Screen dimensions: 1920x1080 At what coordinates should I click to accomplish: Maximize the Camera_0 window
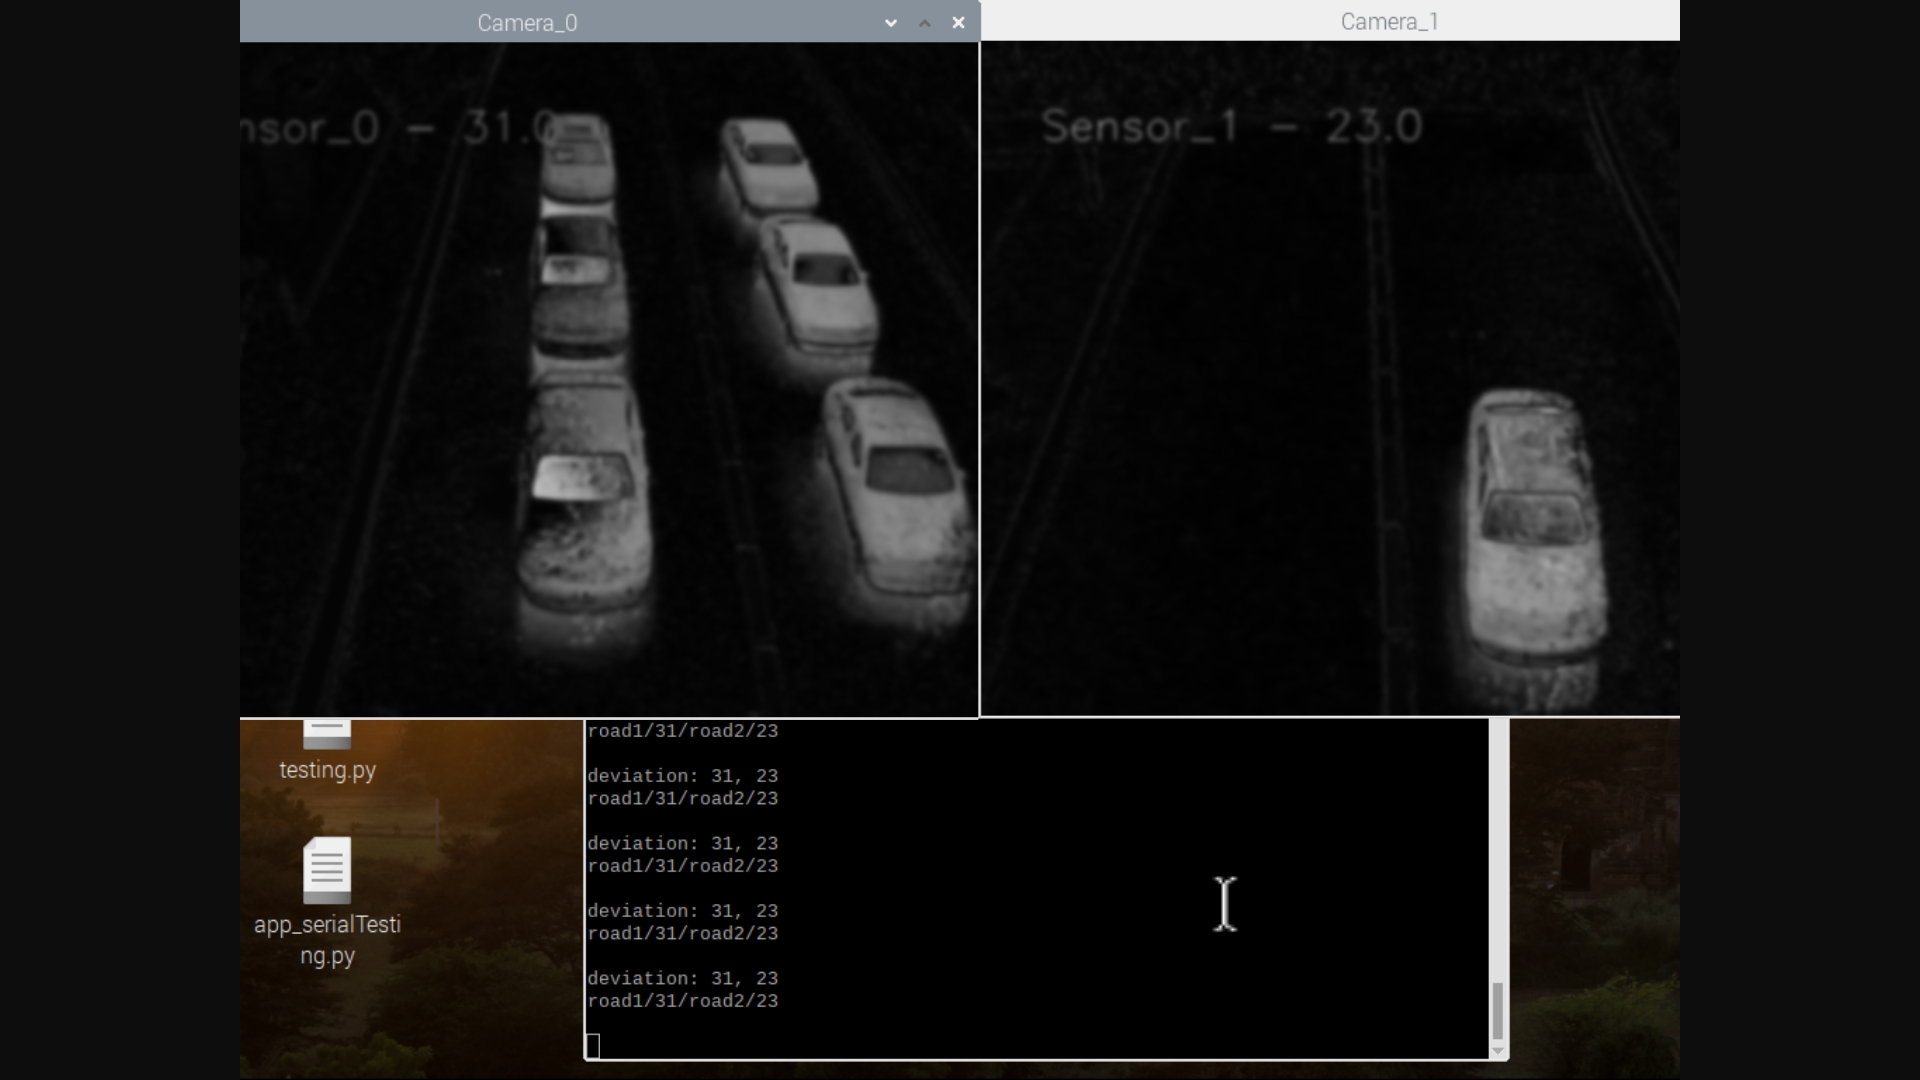tap(925, 22)
